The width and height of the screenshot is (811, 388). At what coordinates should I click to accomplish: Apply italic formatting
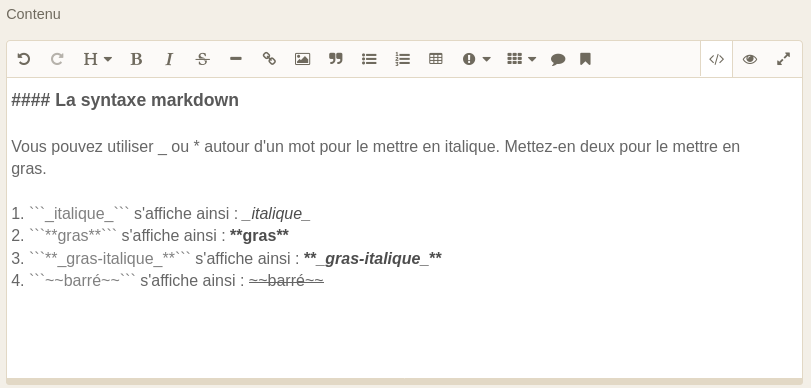click(x=169, y=59)
